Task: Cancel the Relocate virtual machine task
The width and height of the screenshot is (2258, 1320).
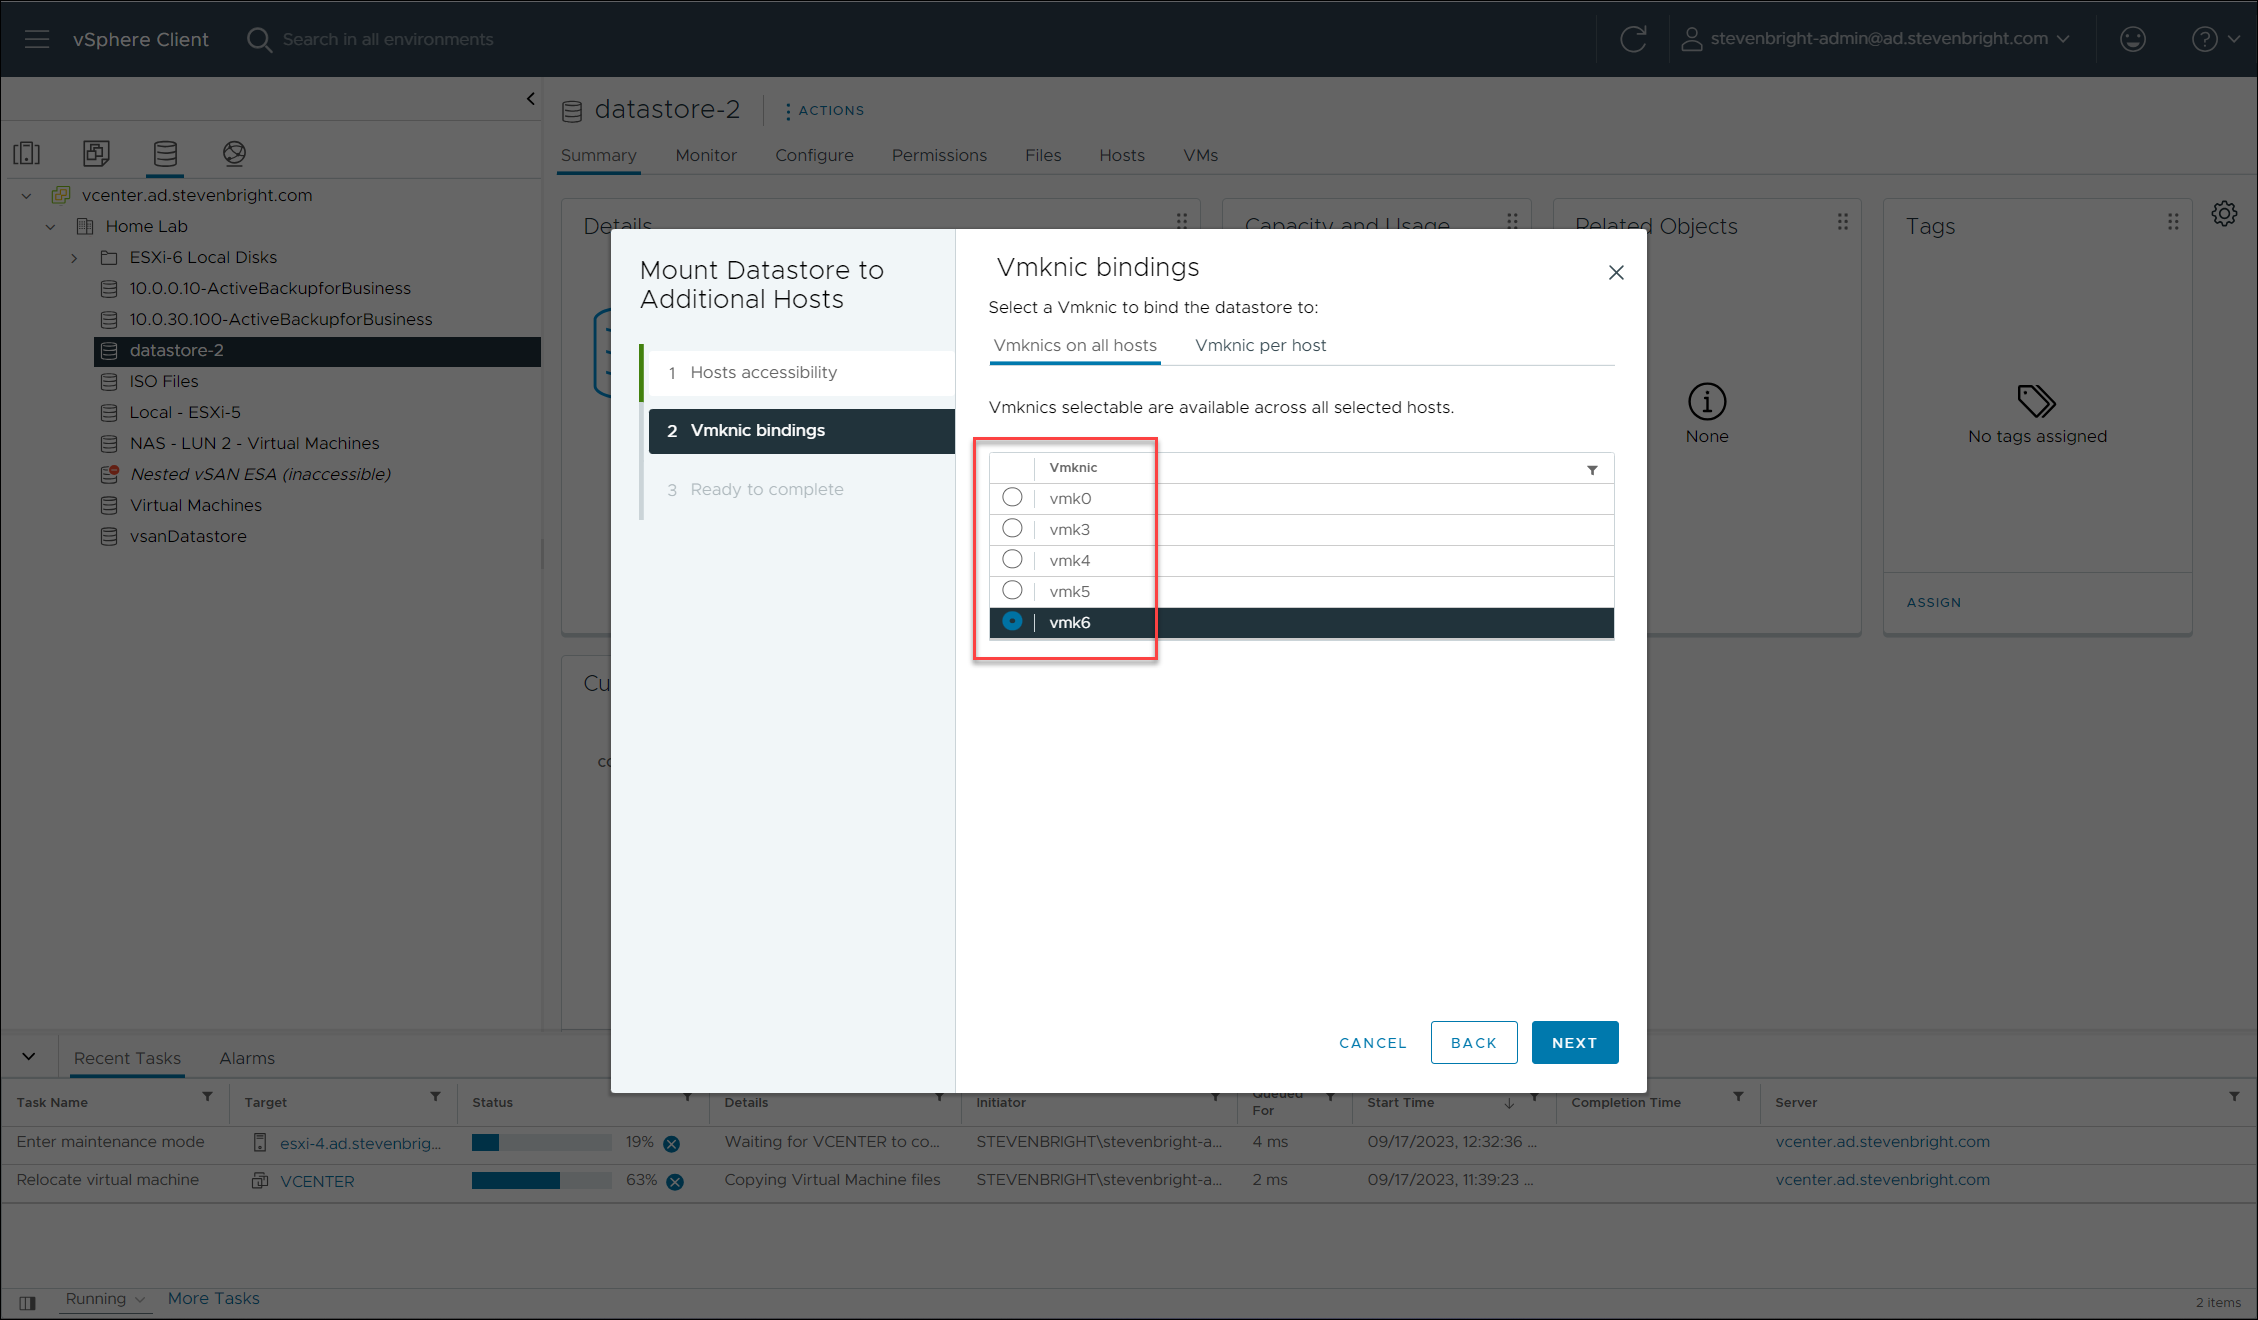Action: coord(675,1181)
